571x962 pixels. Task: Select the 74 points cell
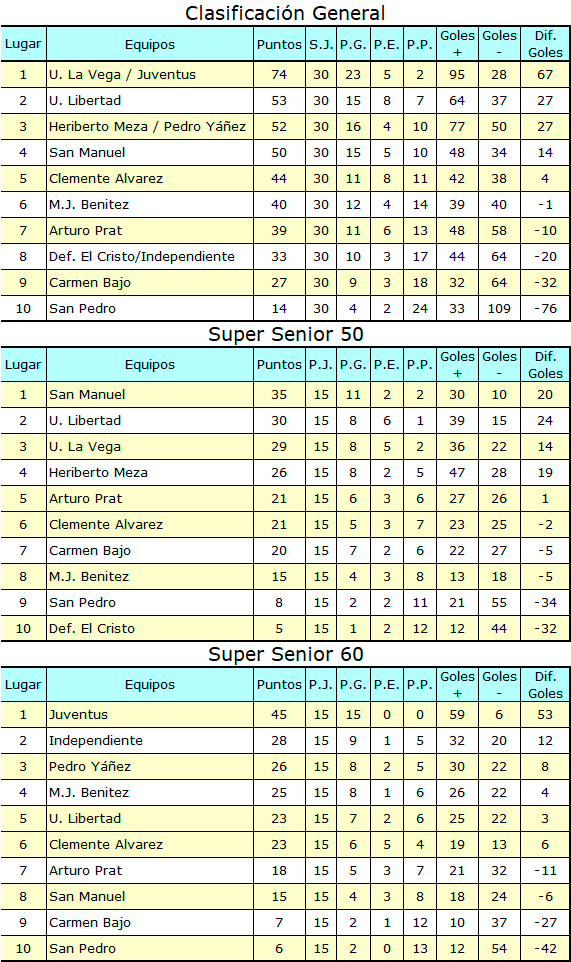click(x=279, y=75)
